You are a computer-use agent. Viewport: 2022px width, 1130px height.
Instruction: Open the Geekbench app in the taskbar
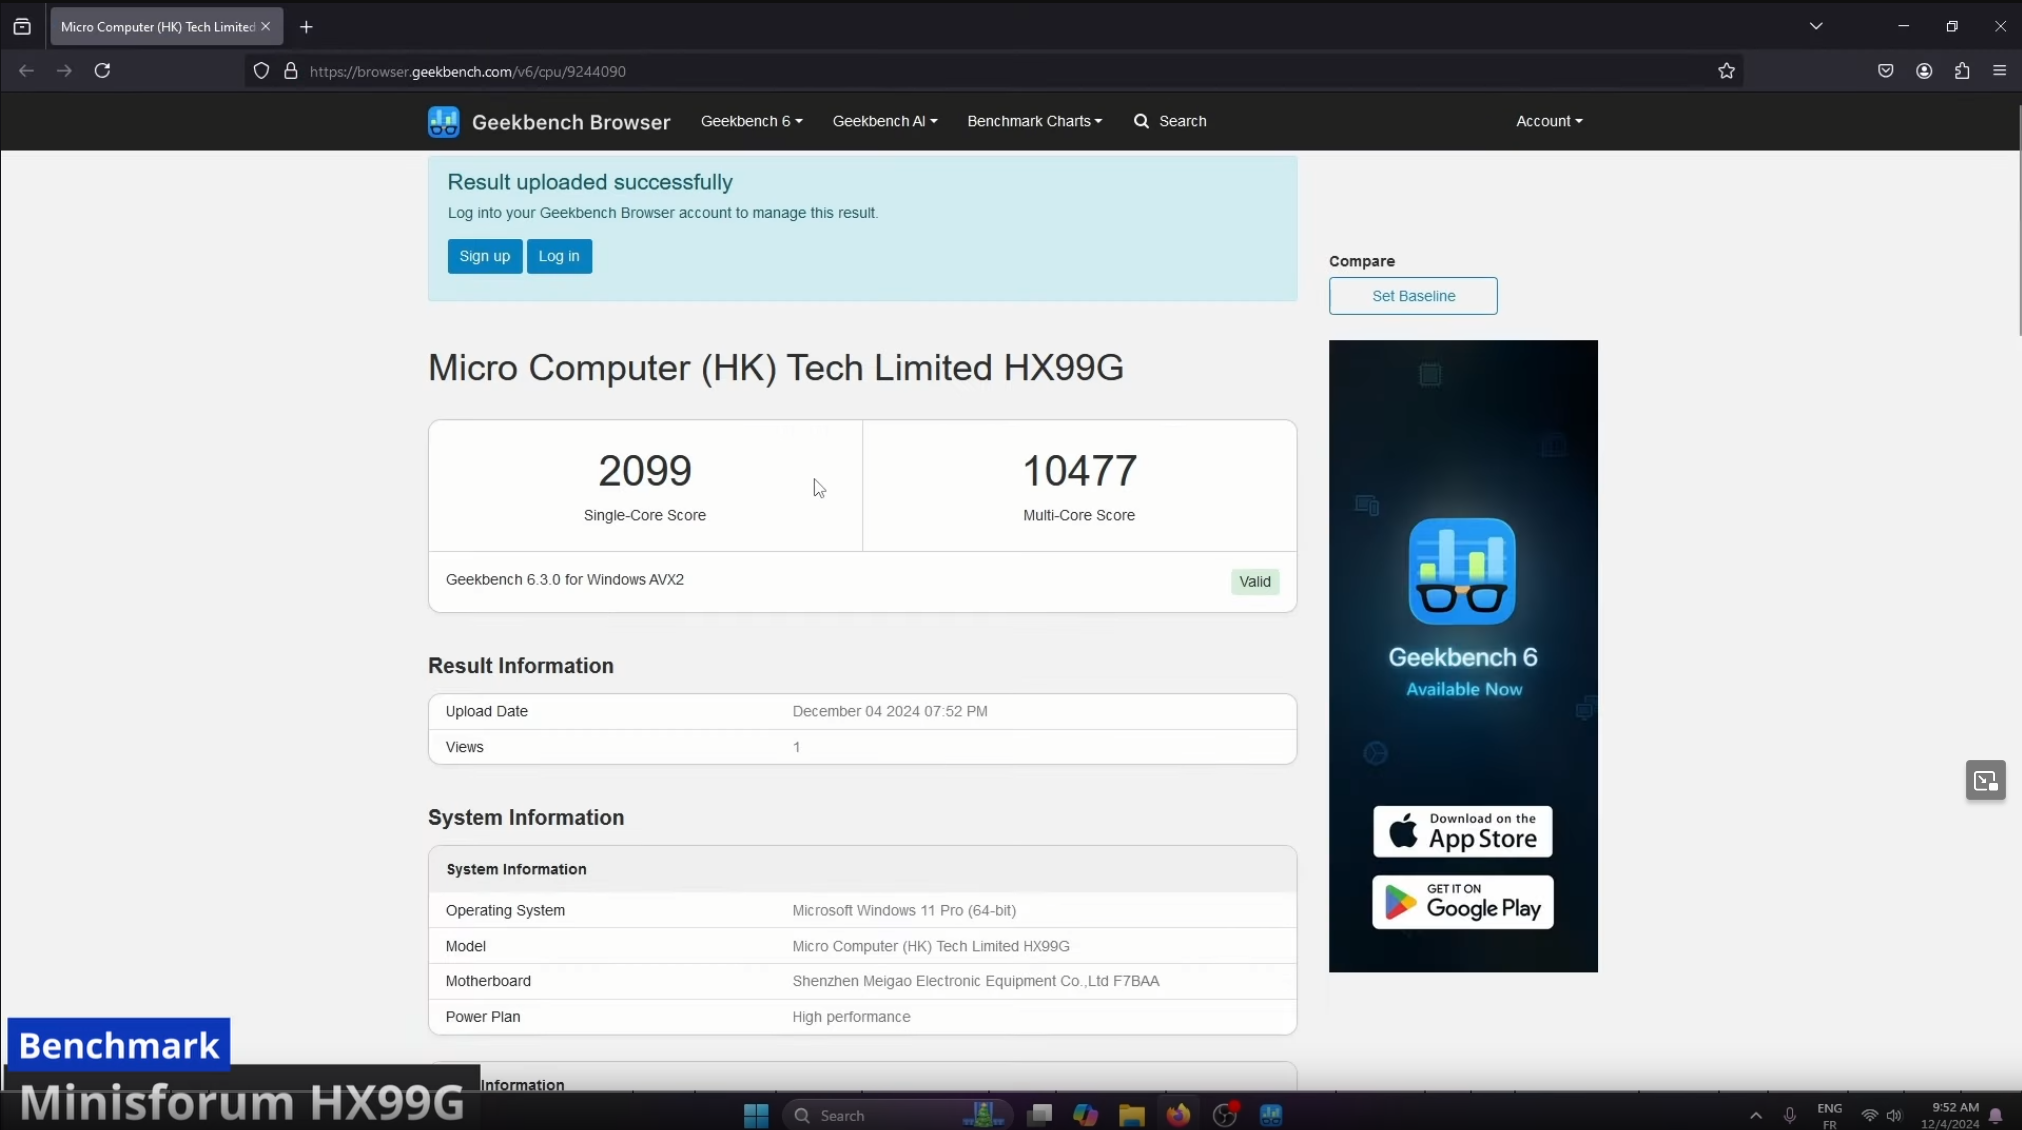pos(1271,1114)
